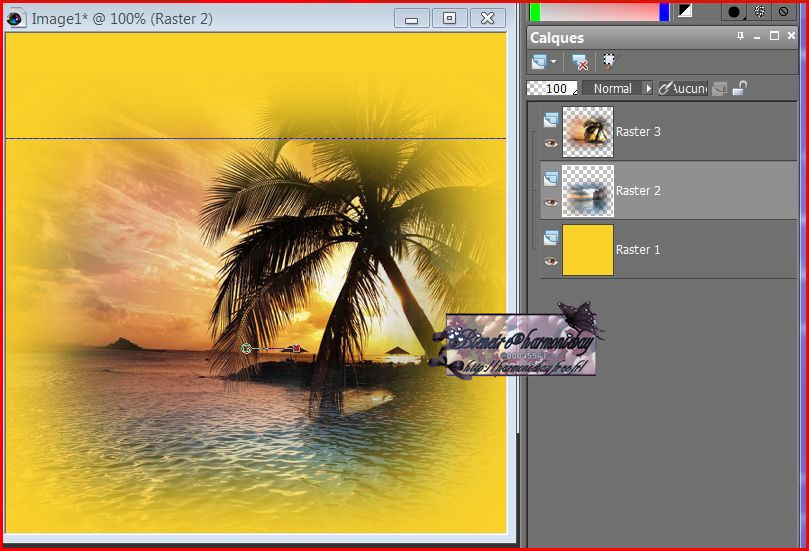Click the Raster 2 layer type icon

click(551, 179)
